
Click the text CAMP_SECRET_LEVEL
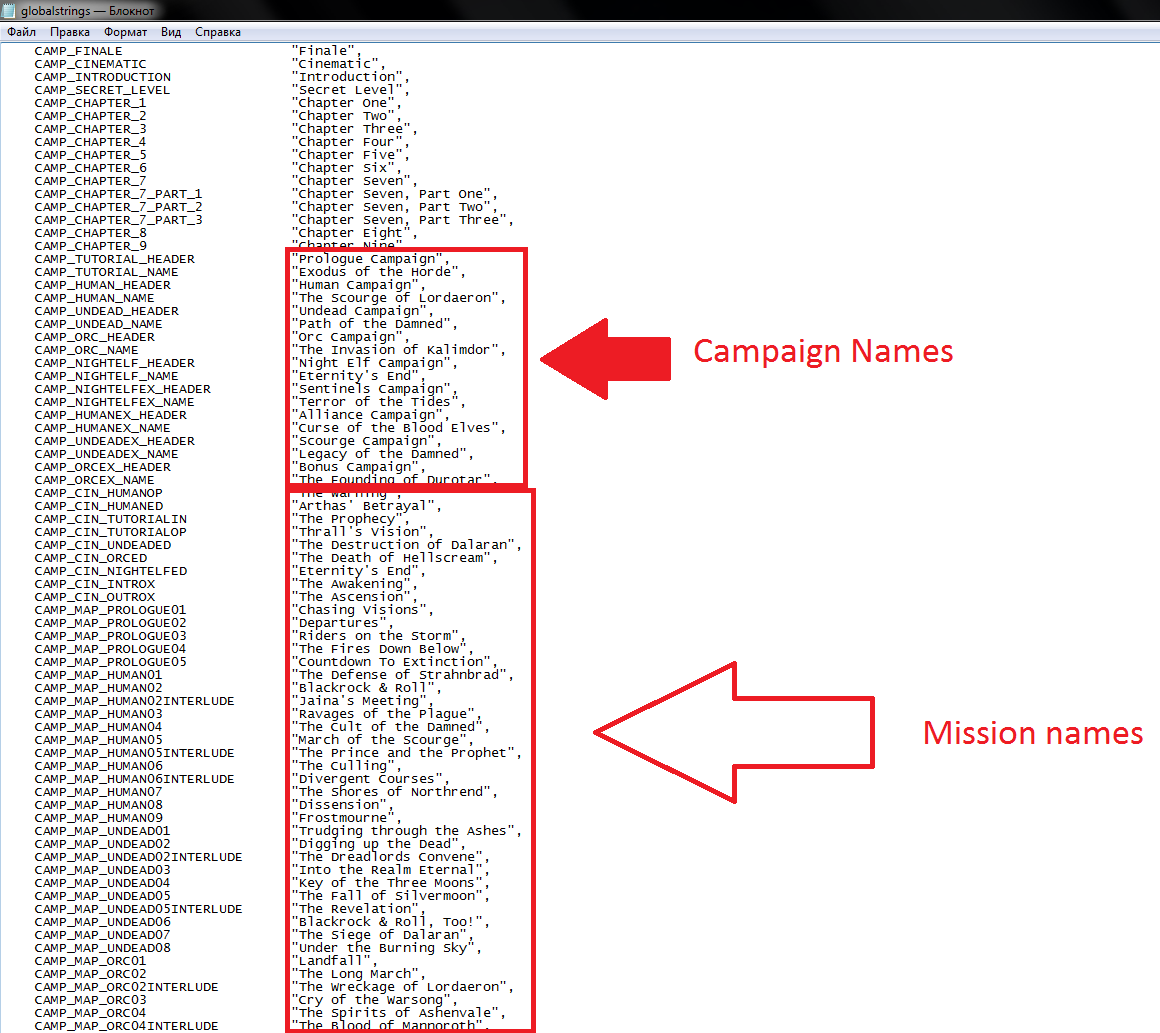[x=102, y=90]
